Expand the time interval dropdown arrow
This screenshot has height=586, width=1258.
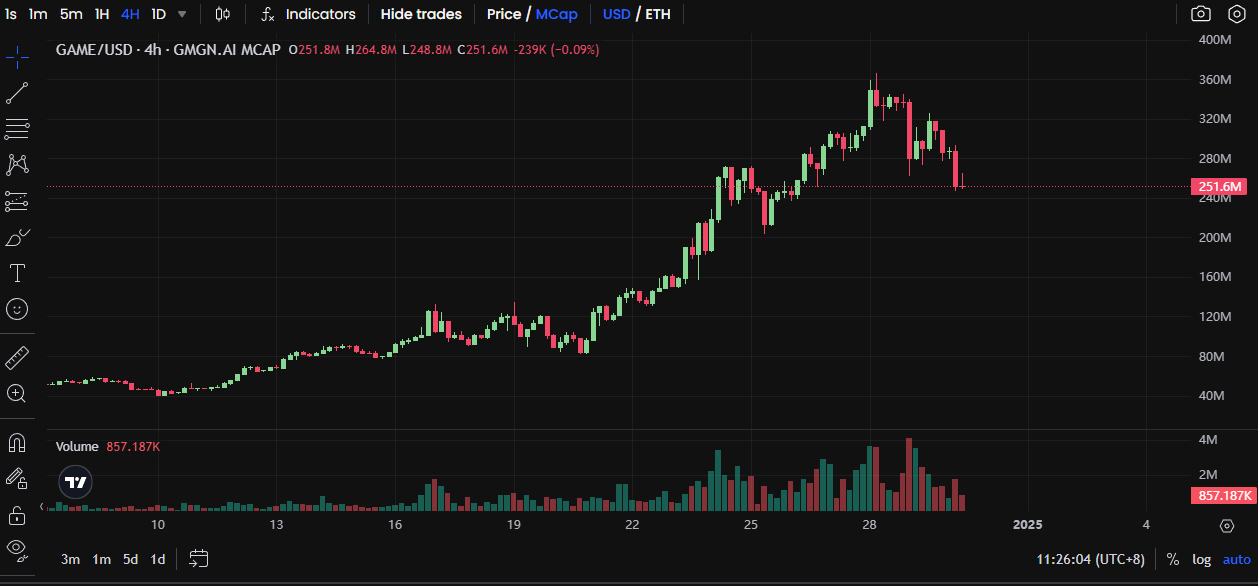[x=181, y=14]
